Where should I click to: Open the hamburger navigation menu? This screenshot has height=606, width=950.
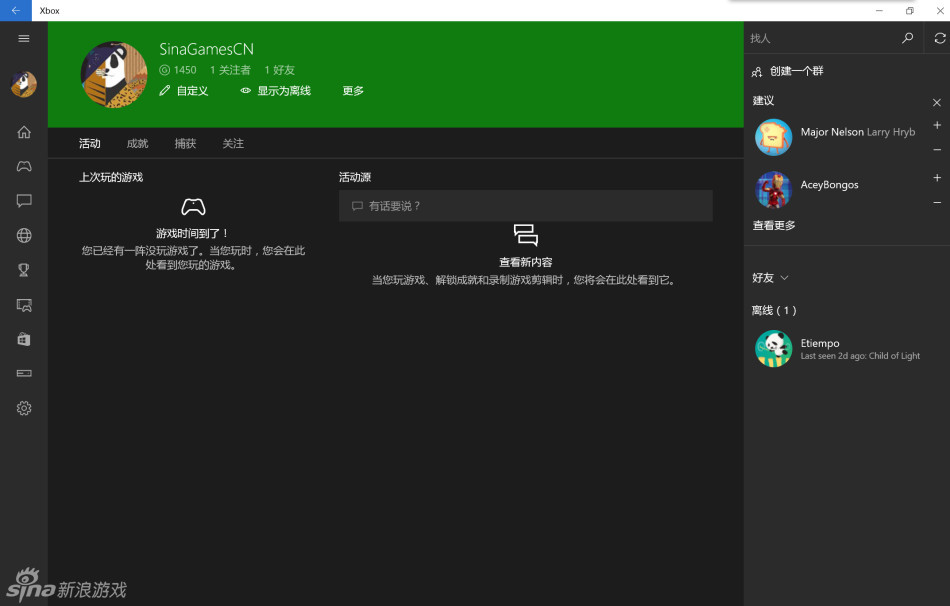click(x=24, y=38)
